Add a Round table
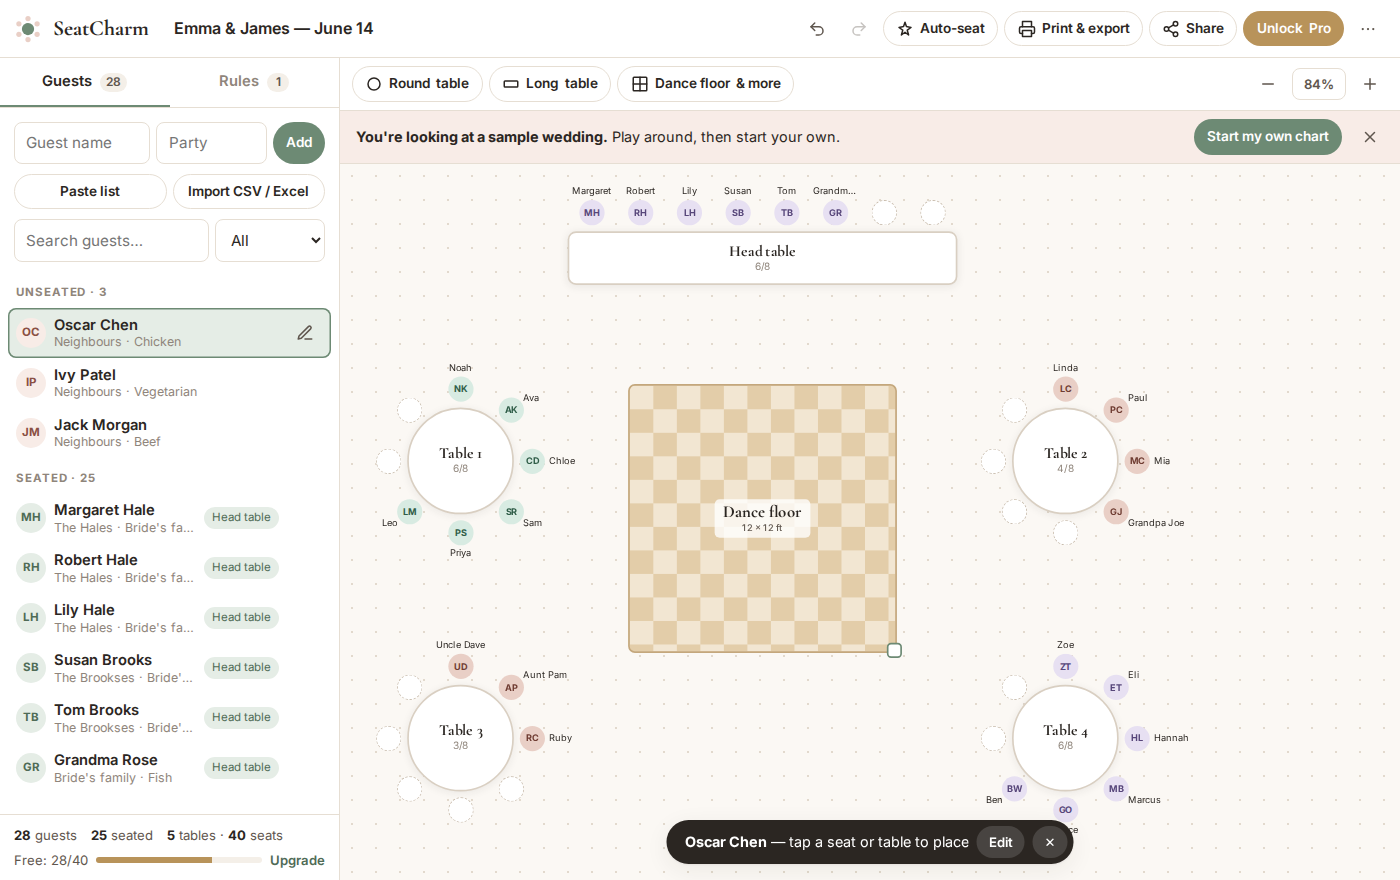The width and height of the screenshot is (1400, 880). coord(417,84)
